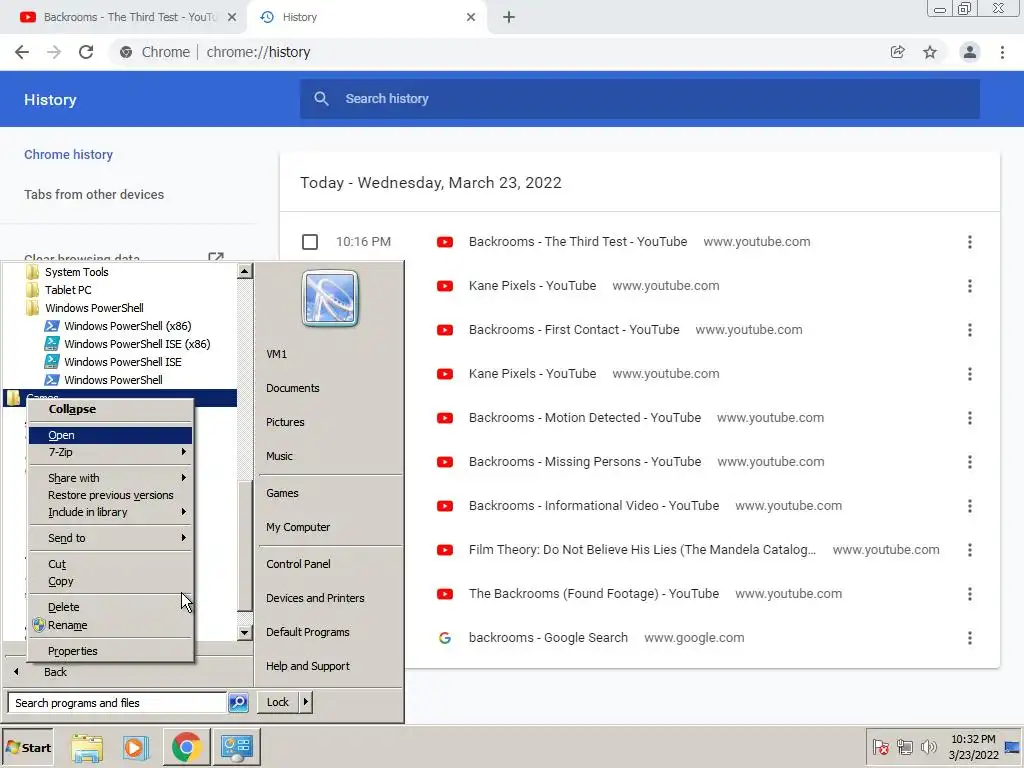This screenshot has width=1024, height=768.
Task: Select Tabs from other devices
Action: pos(94,195)
